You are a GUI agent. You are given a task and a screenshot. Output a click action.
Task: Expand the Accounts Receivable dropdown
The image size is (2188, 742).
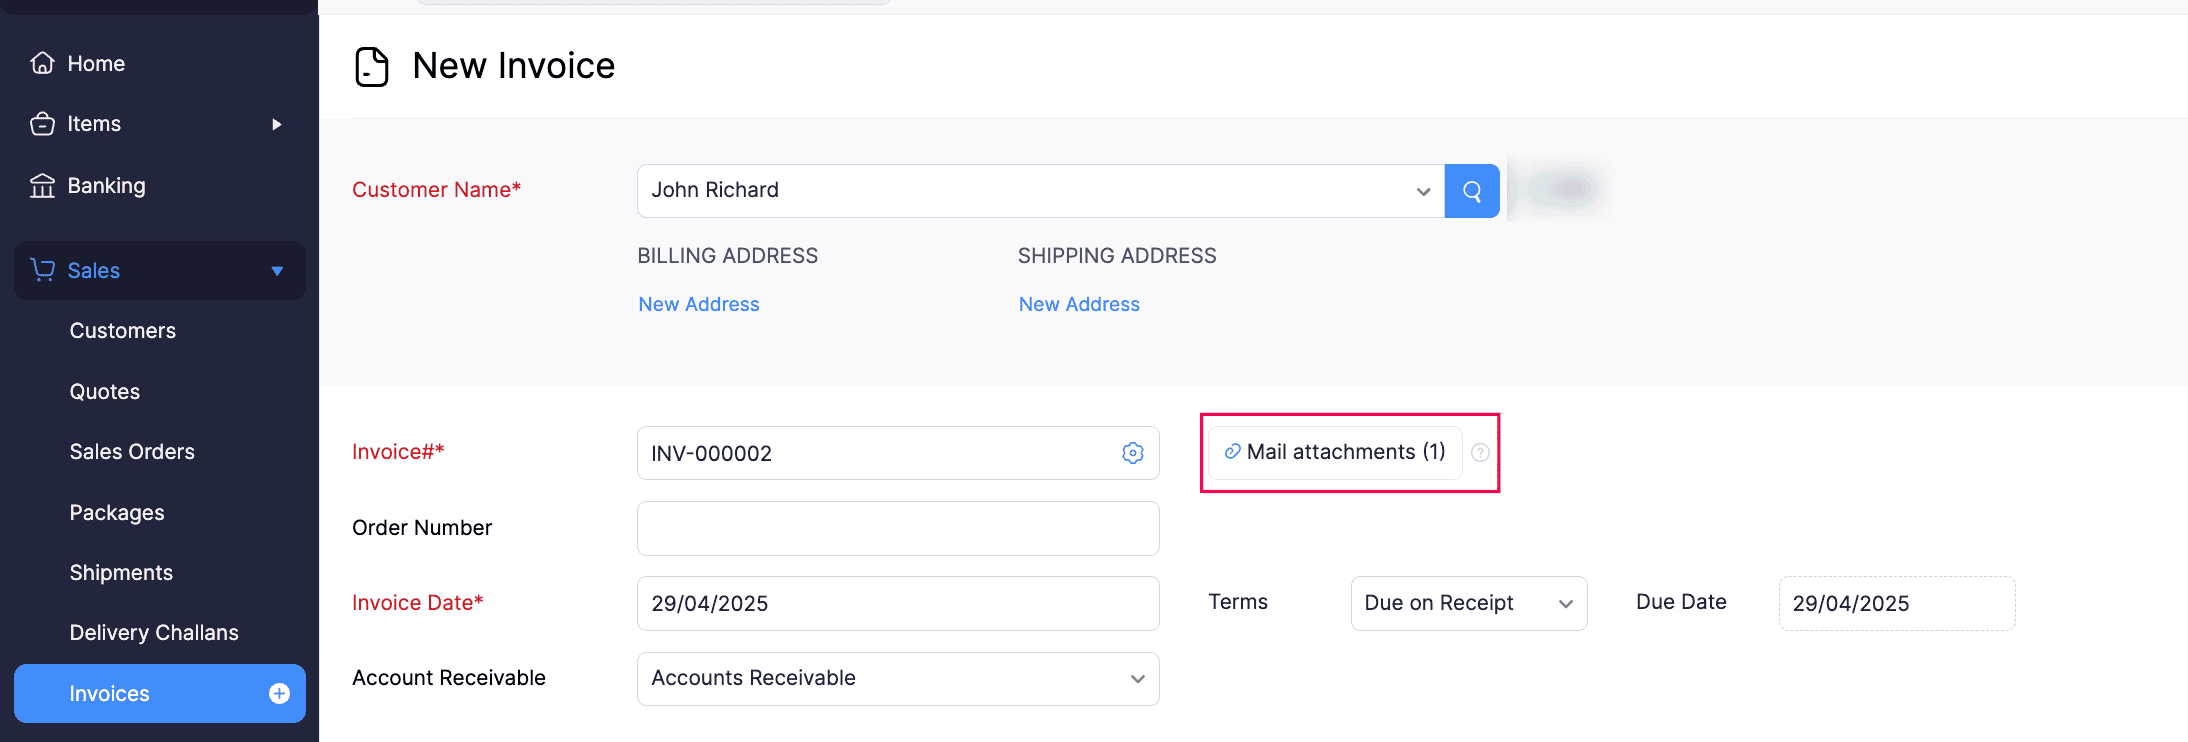1136,678
